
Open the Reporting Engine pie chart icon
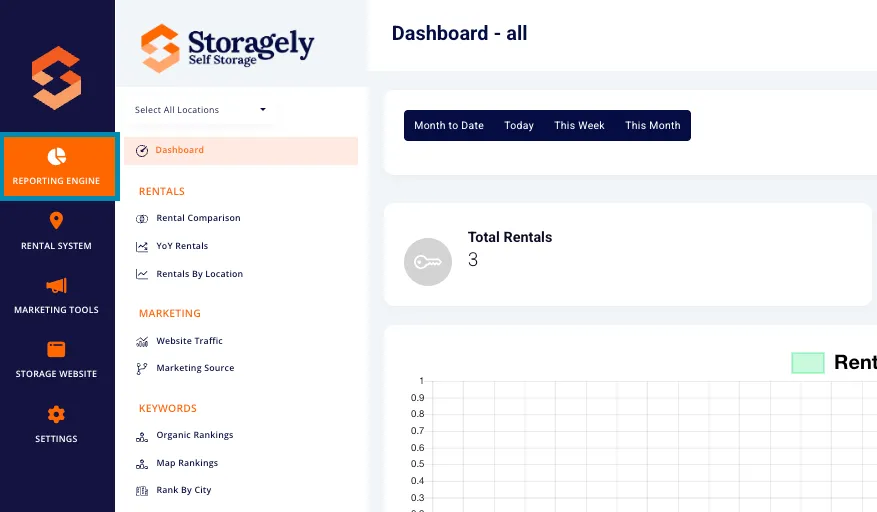56,157
